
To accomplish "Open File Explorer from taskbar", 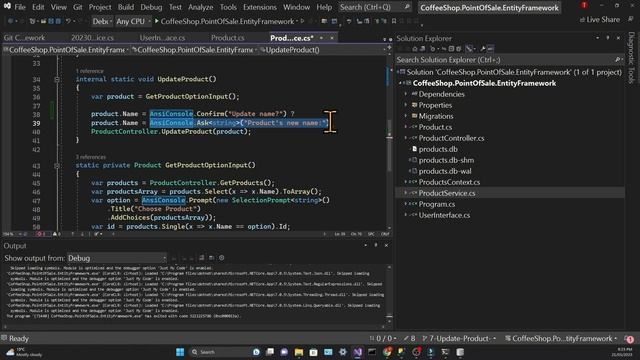I will pyautogui.click(x=299, y=352).
